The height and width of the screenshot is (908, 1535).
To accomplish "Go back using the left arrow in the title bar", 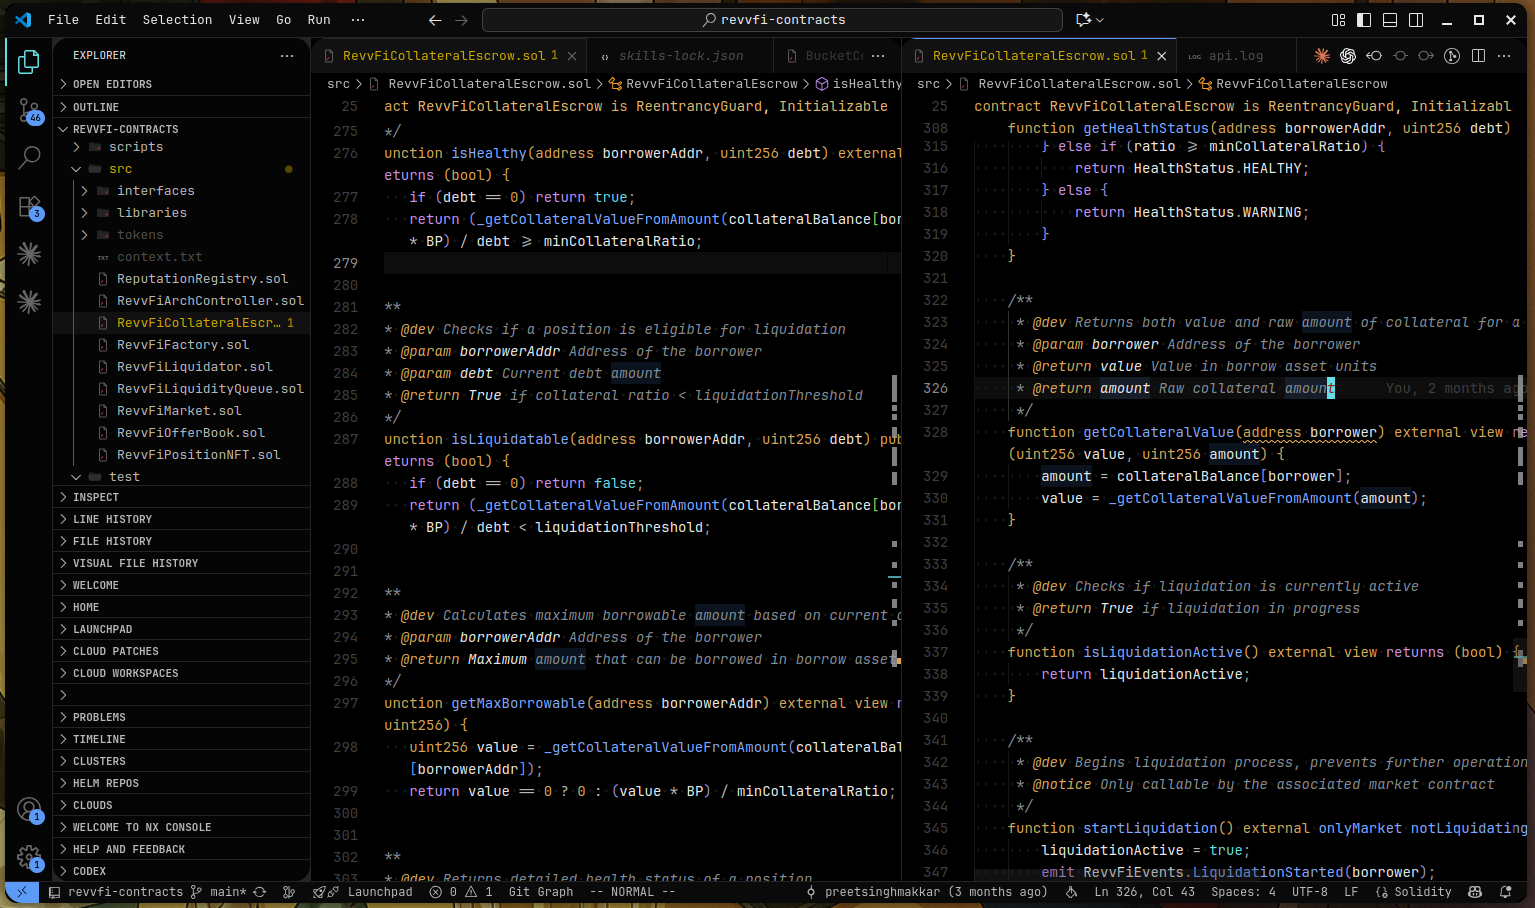I will 435,20.
